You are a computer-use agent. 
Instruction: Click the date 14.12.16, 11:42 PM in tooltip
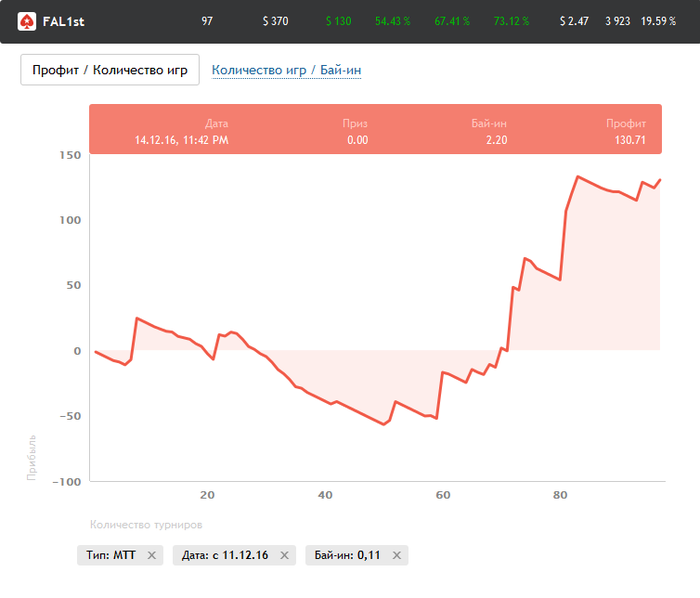(182, 140)
